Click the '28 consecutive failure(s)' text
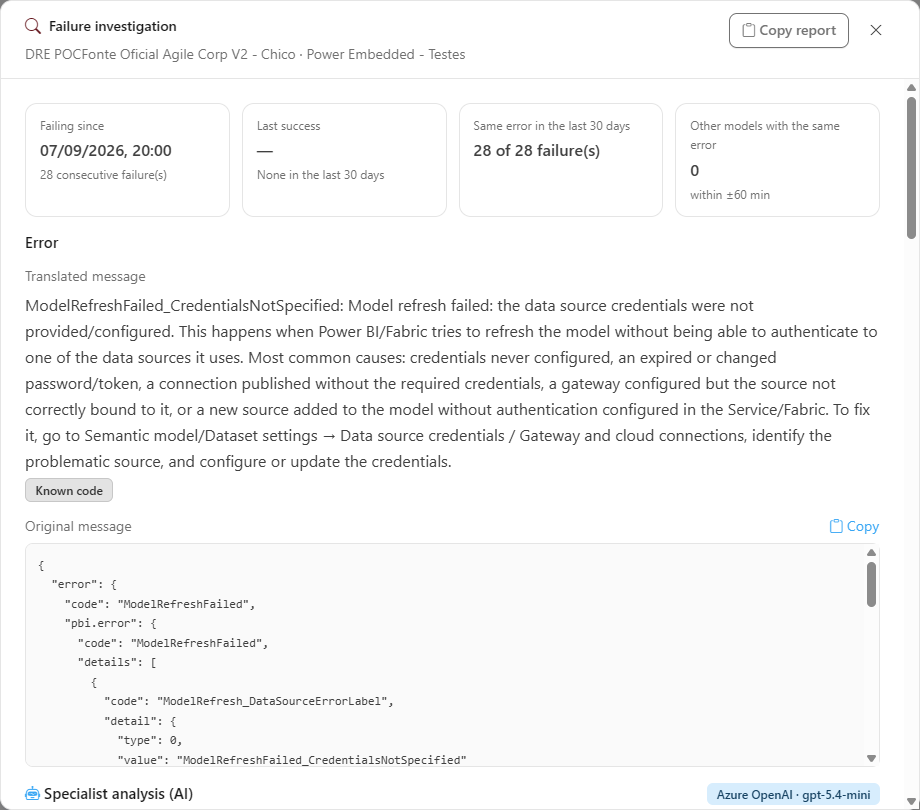 coord(103,175)
